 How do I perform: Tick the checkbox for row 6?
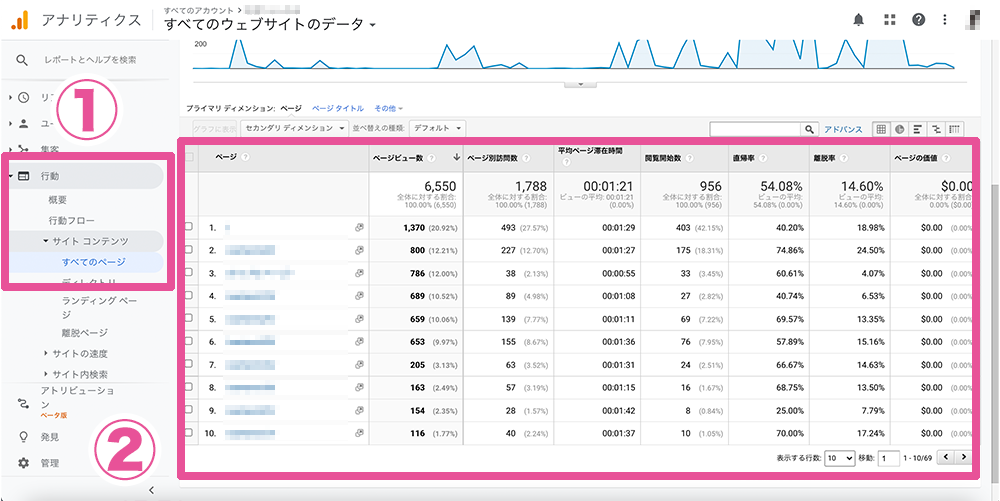click(x=188, y=342)
